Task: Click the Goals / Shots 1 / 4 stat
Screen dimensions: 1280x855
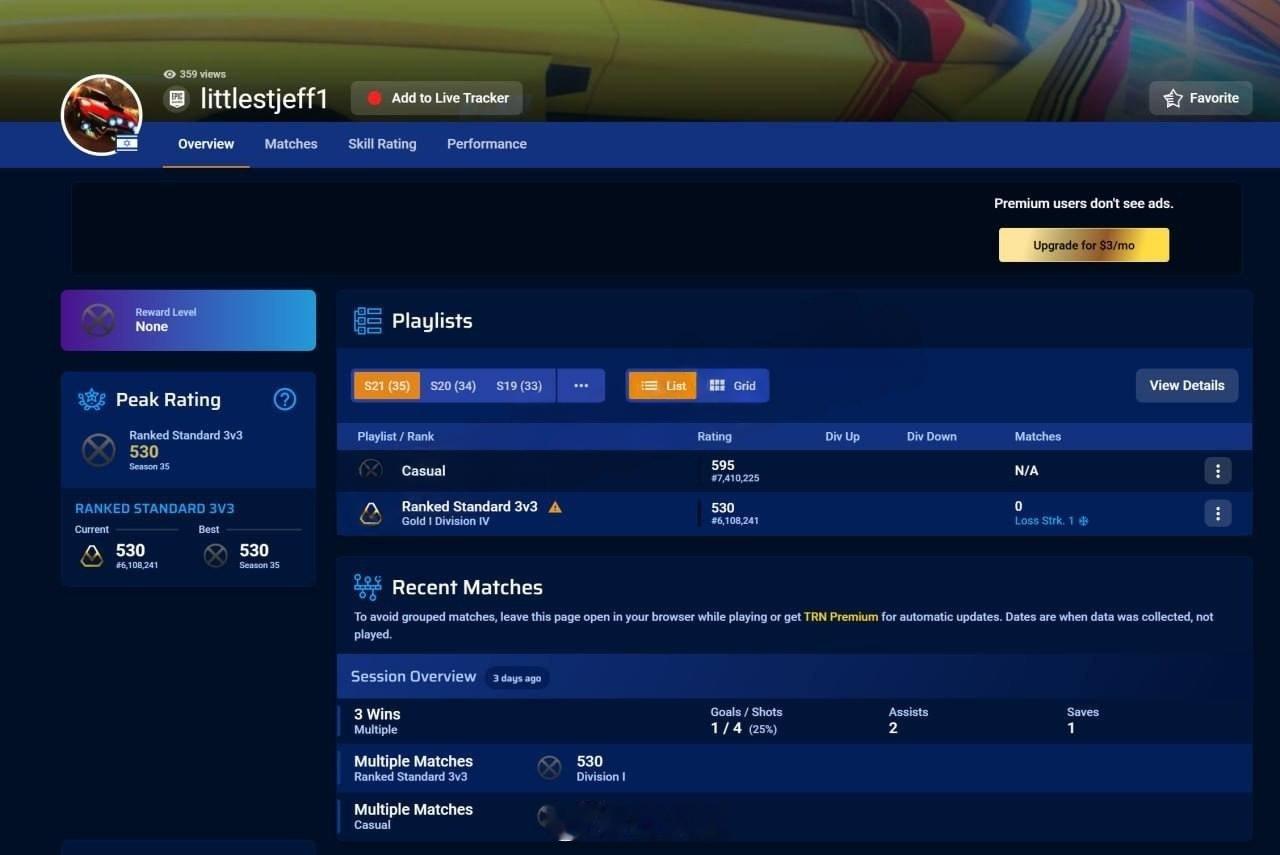Action: pyautogui.click(x=746, y=721)
